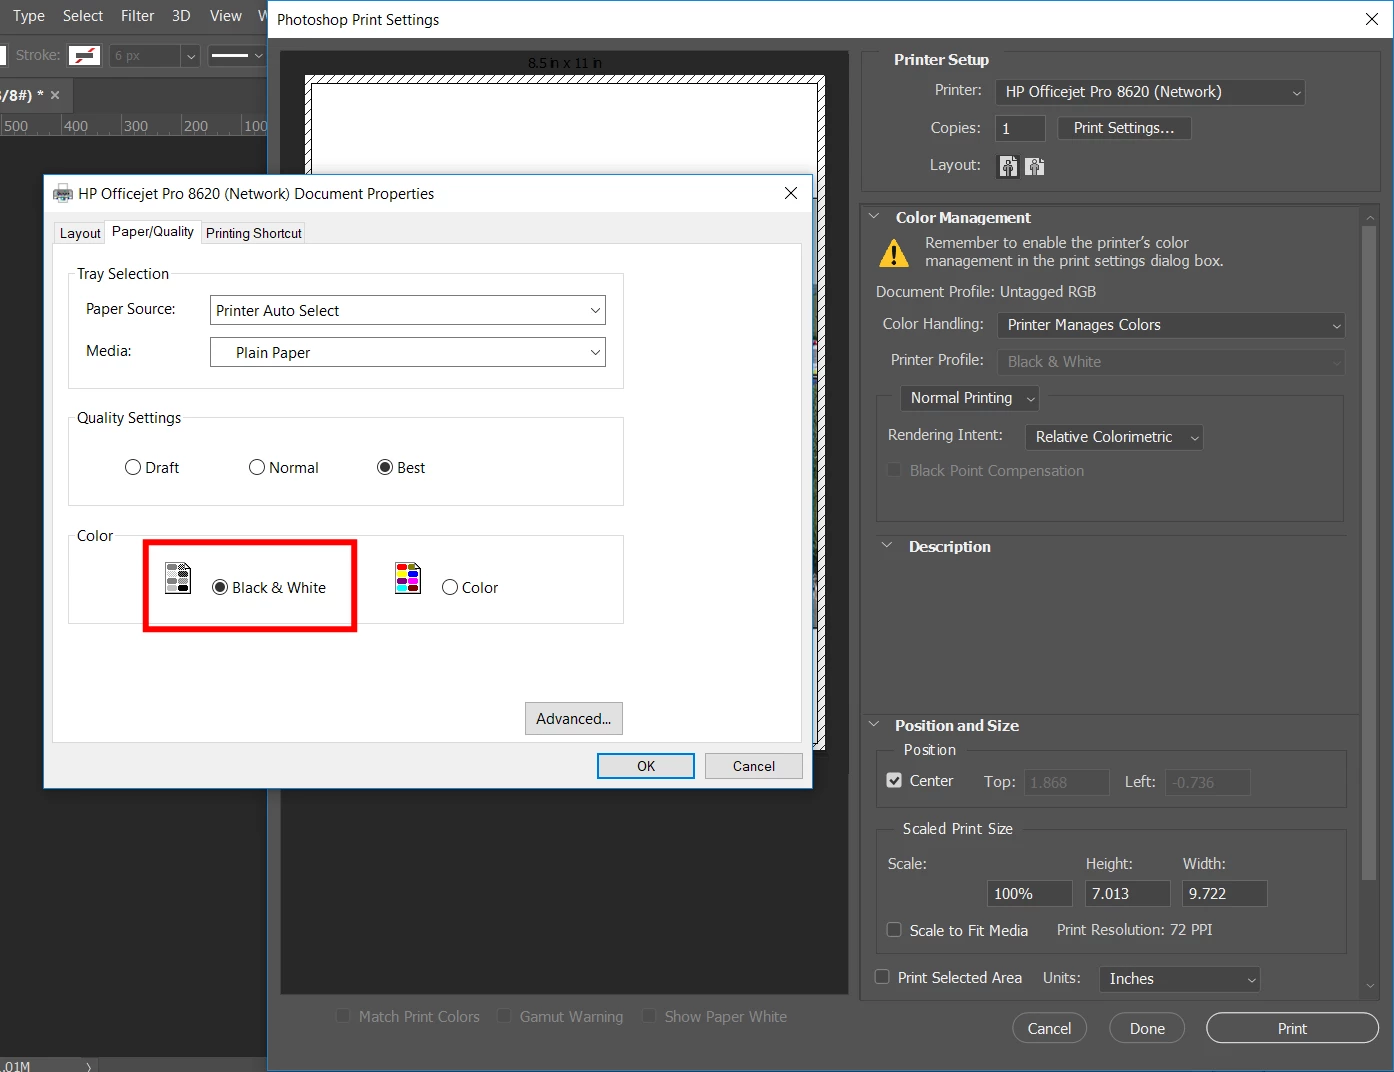This screenshot has width=1394, height=1072.
Task: Select portrait layout icon in Printer Setup
Action: (1008, 166)
